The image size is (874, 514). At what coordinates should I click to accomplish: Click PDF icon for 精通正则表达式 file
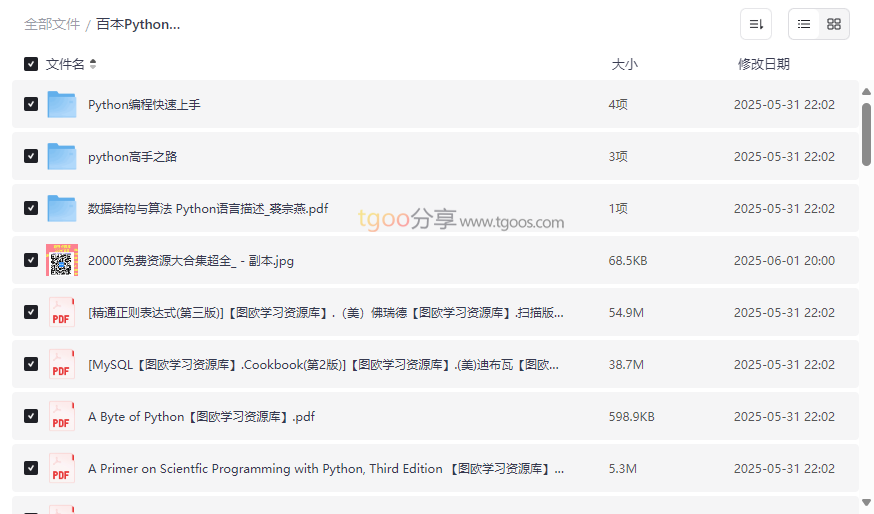tap(62, 312)
